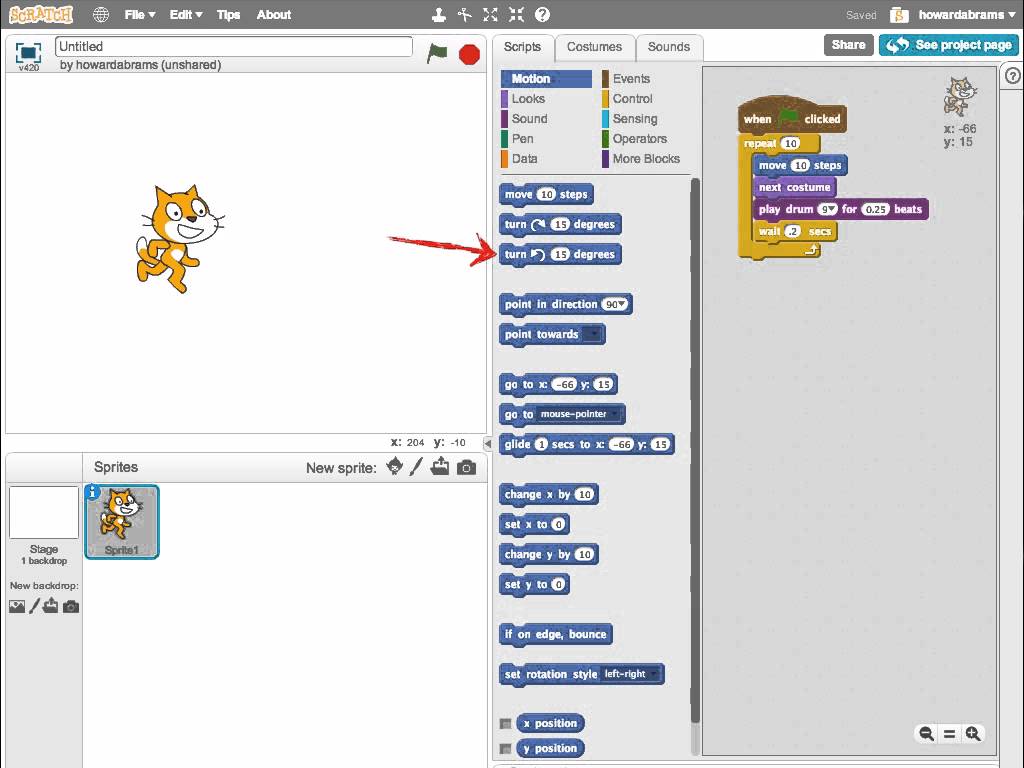1024x768 pixels.
Task: Open About from the menu bar
Action: point(274,14)
